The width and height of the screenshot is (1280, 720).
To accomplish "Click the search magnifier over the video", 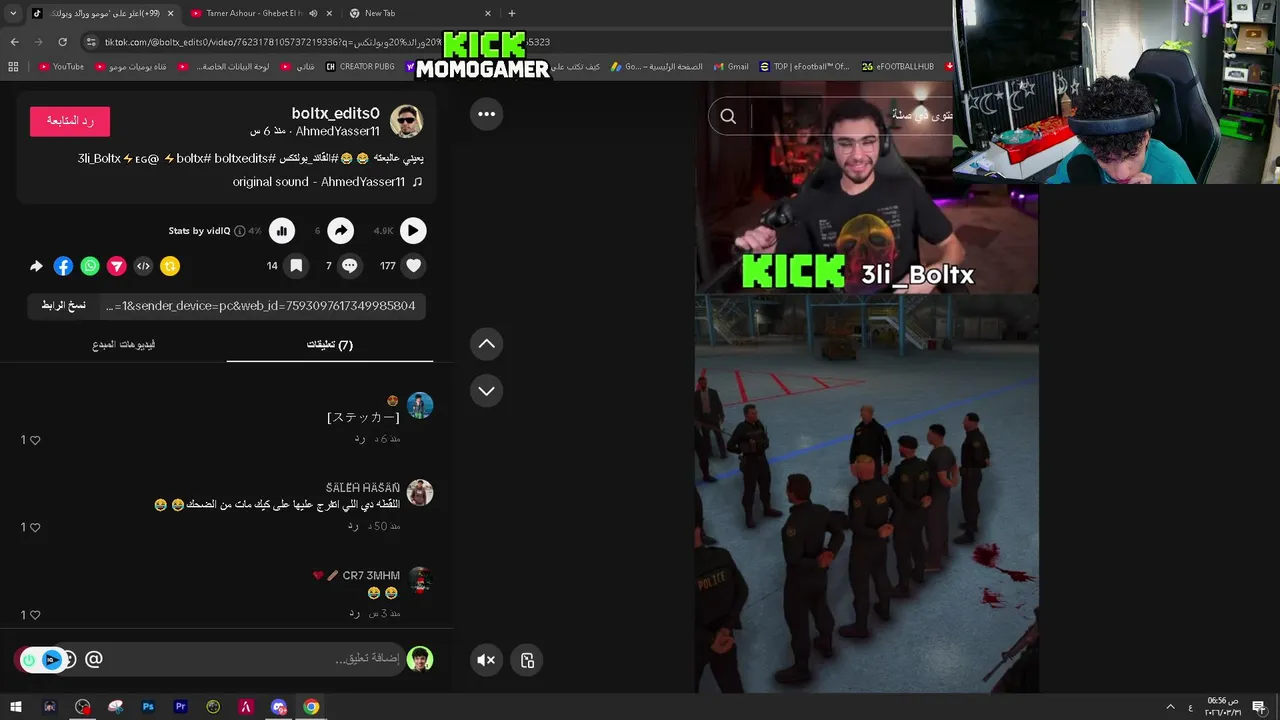I will coord(728,117).
